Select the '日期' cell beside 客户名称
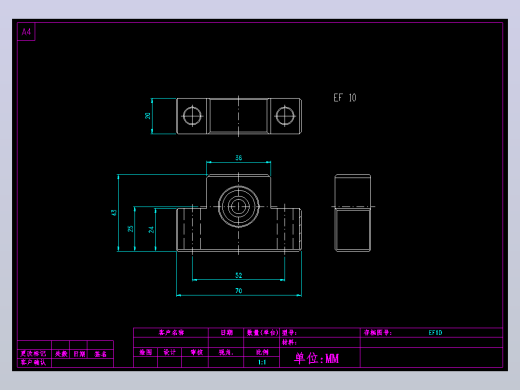 (227, 333)
